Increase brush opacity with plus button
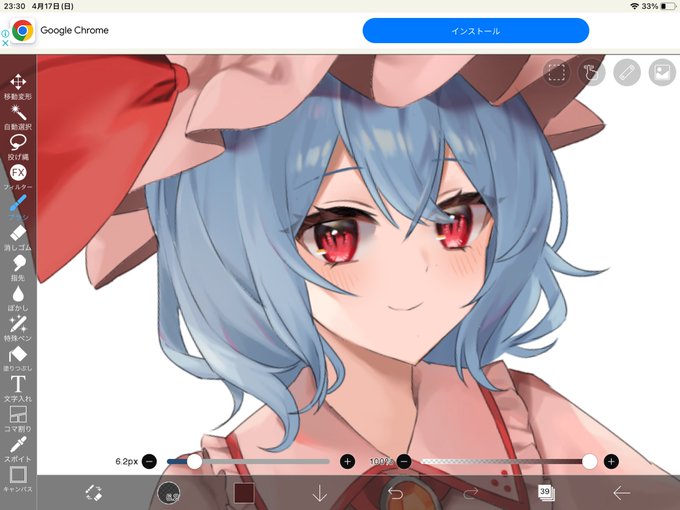Image resolution: width=680 pixels, height=510 pixels. (x=611, y=461)
